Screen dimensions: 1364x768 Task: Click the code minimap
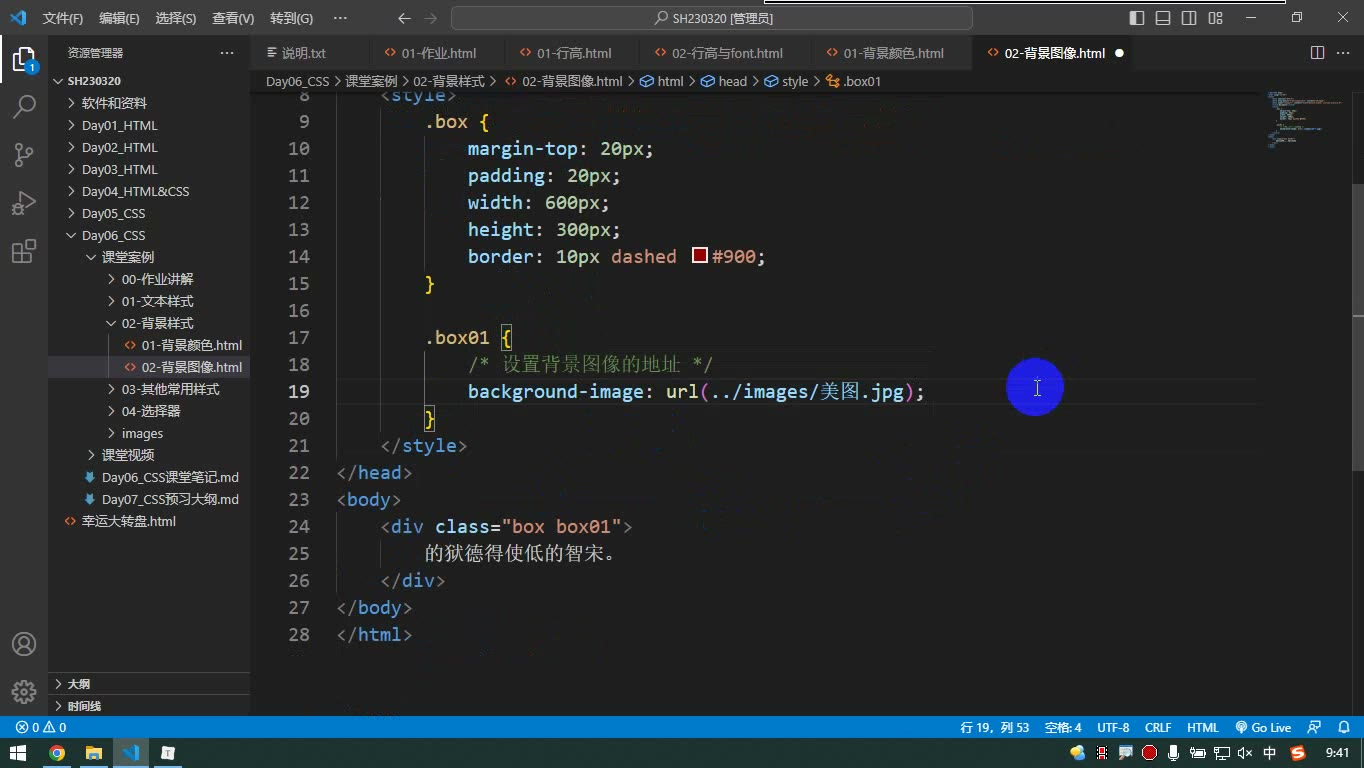(1306, 120)
